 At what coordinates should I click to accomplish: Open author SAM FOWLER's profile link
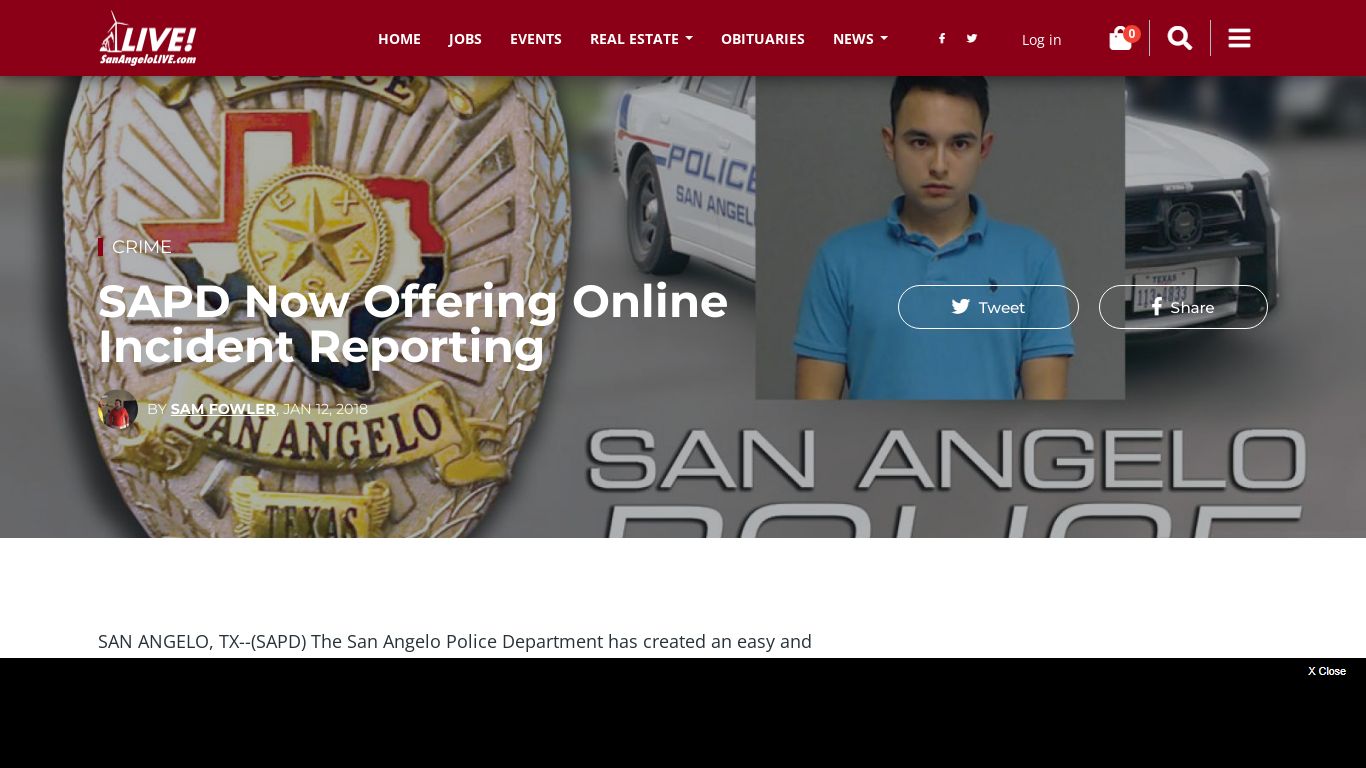pyautogui.click(x=223, y=409)
